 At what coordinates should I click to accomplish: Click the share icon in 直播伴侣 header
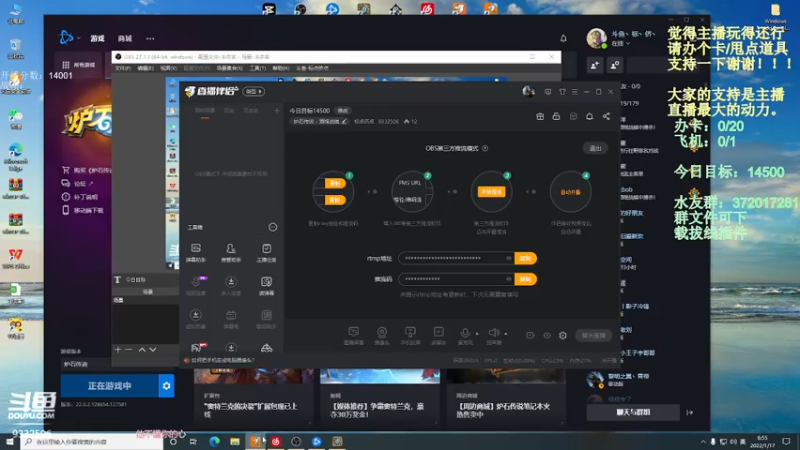(x=606, y=116)
